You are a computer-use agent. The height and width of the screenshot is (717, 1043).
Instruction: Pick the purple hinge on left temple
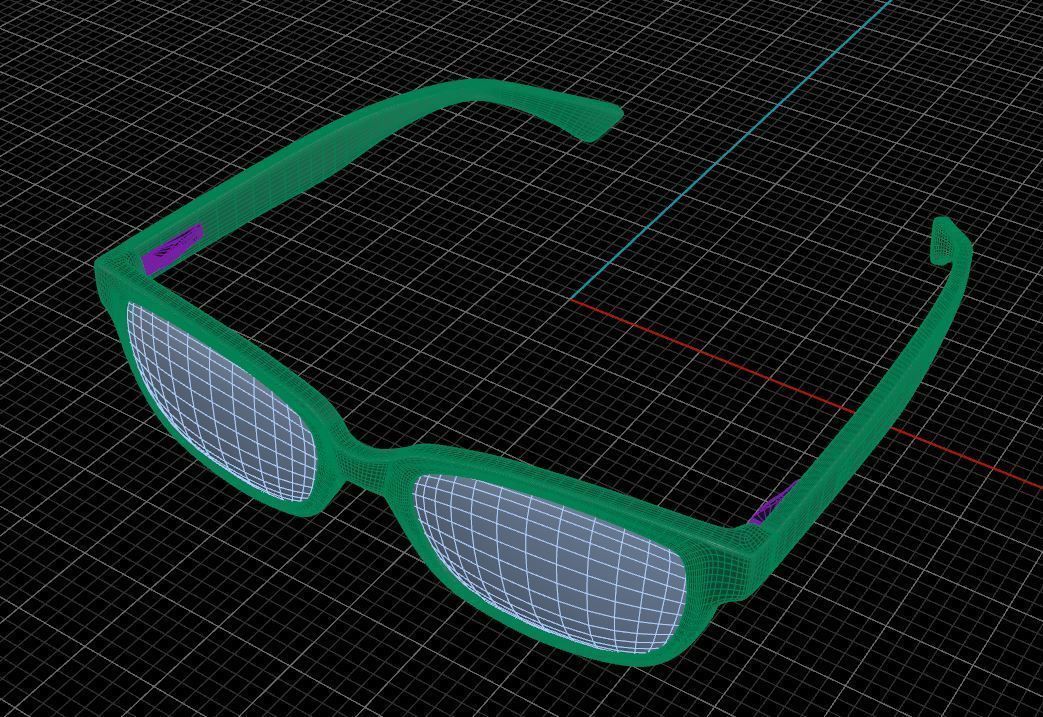pyautogui.click(x=172, y=247)
